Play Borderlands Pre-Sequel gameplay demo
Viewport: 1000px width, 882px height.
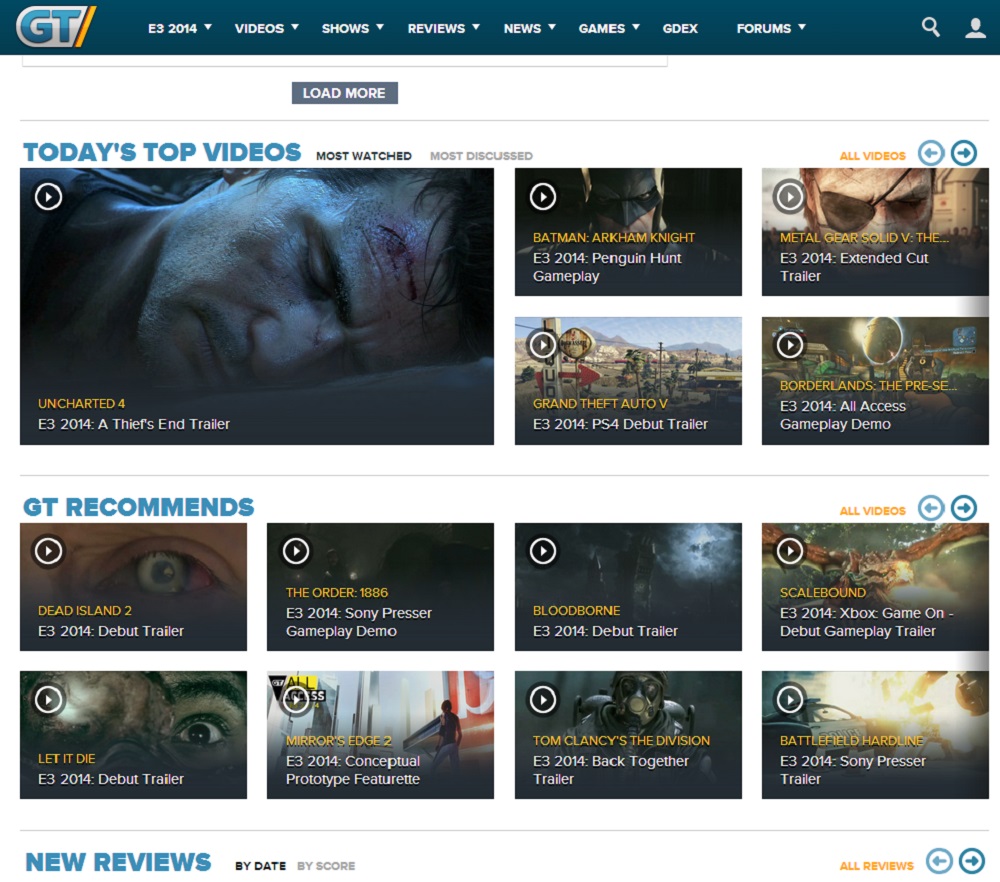[x=790, y=345]
